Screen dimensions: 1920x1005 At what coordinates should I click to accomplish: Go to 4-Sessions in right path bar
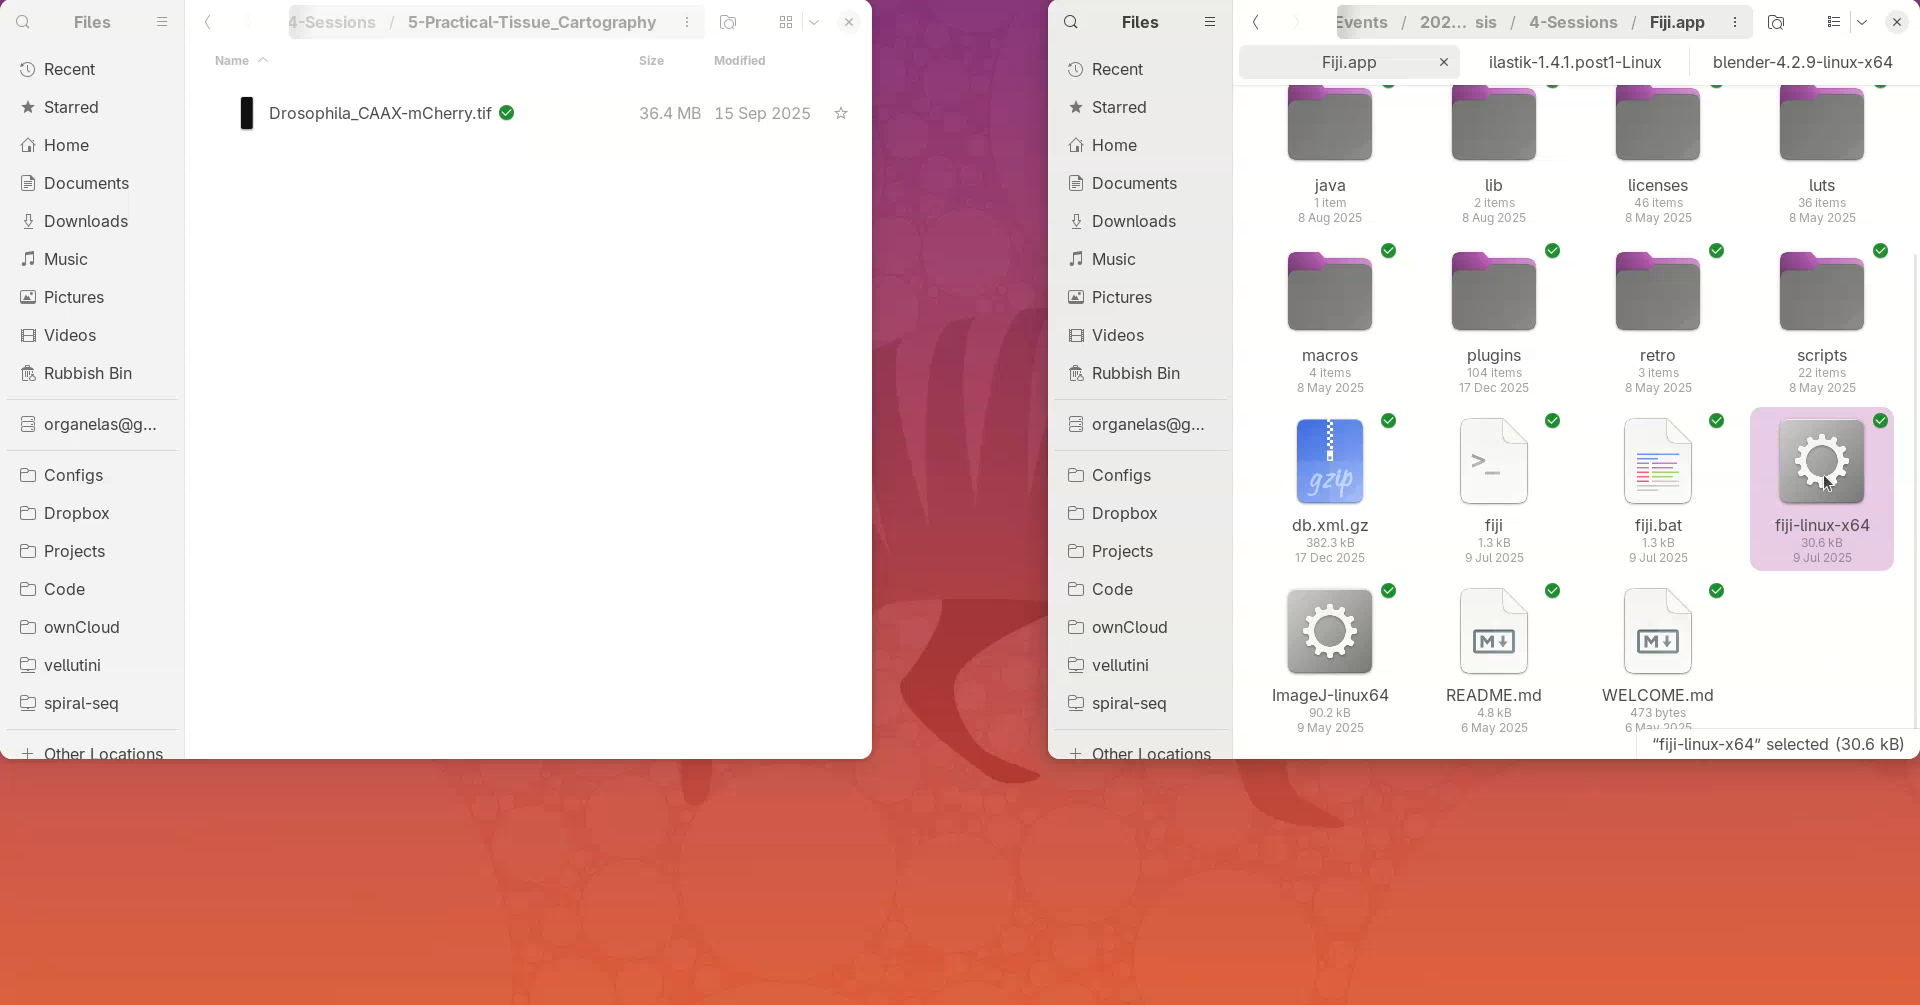click(x=1572, y=22)
